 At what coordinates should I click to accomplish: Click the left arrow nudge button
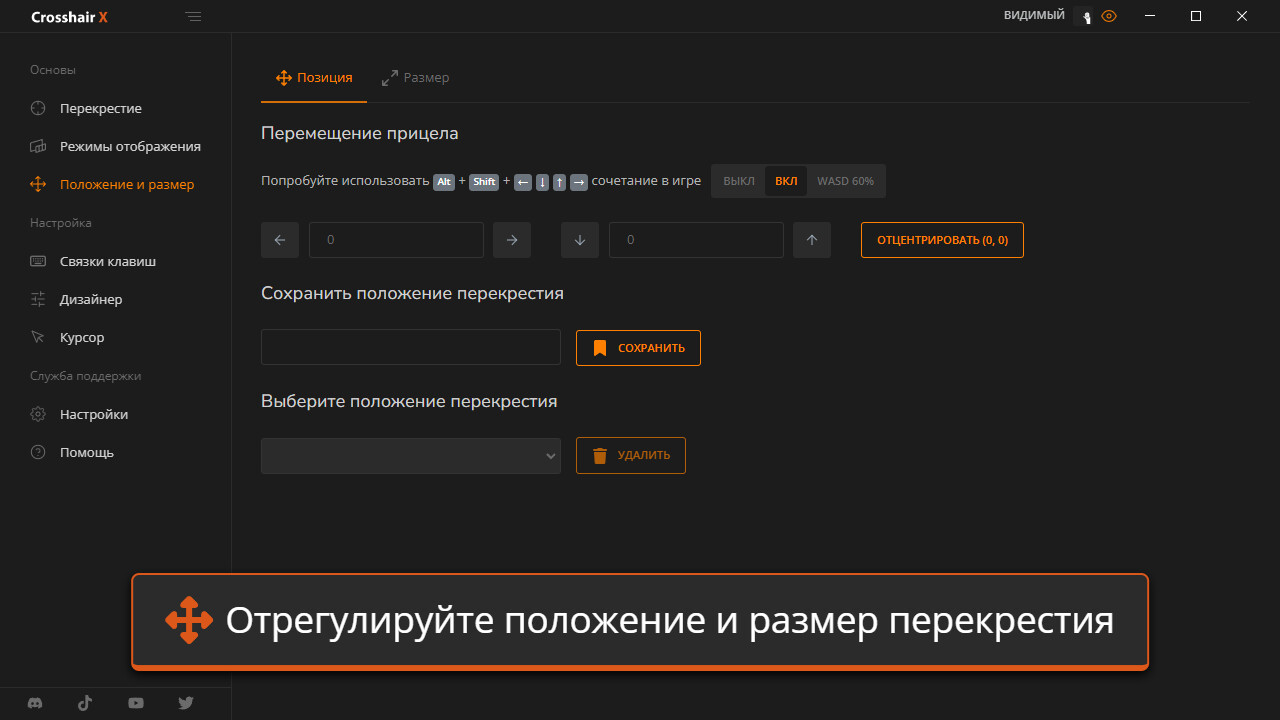[280, 240]
